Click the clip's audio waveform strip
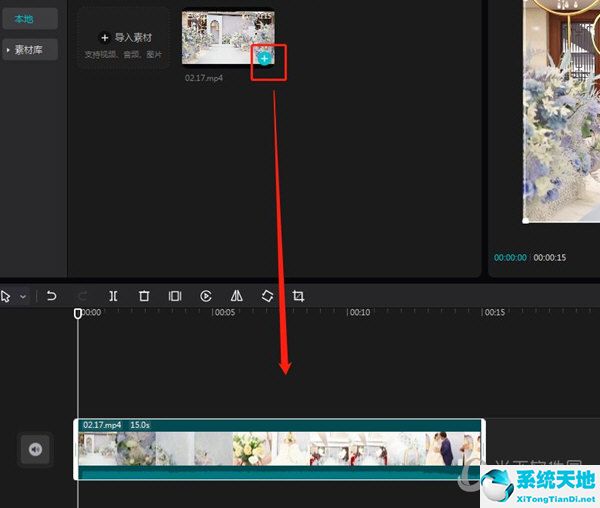The height and width of the screenshot is (508, 600). point(279,473)
